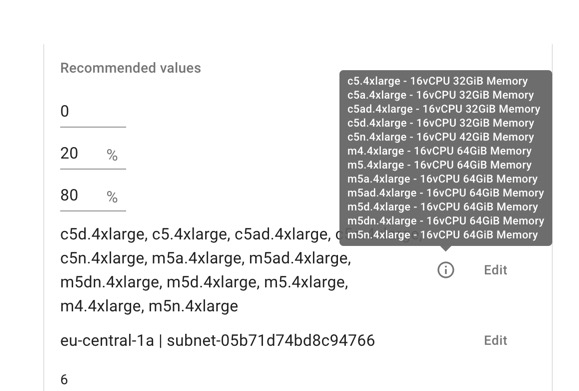
Task: Click tooltip line c5a.4xlarge 16vCPU 32GiB
Action: tap(441, 95)
